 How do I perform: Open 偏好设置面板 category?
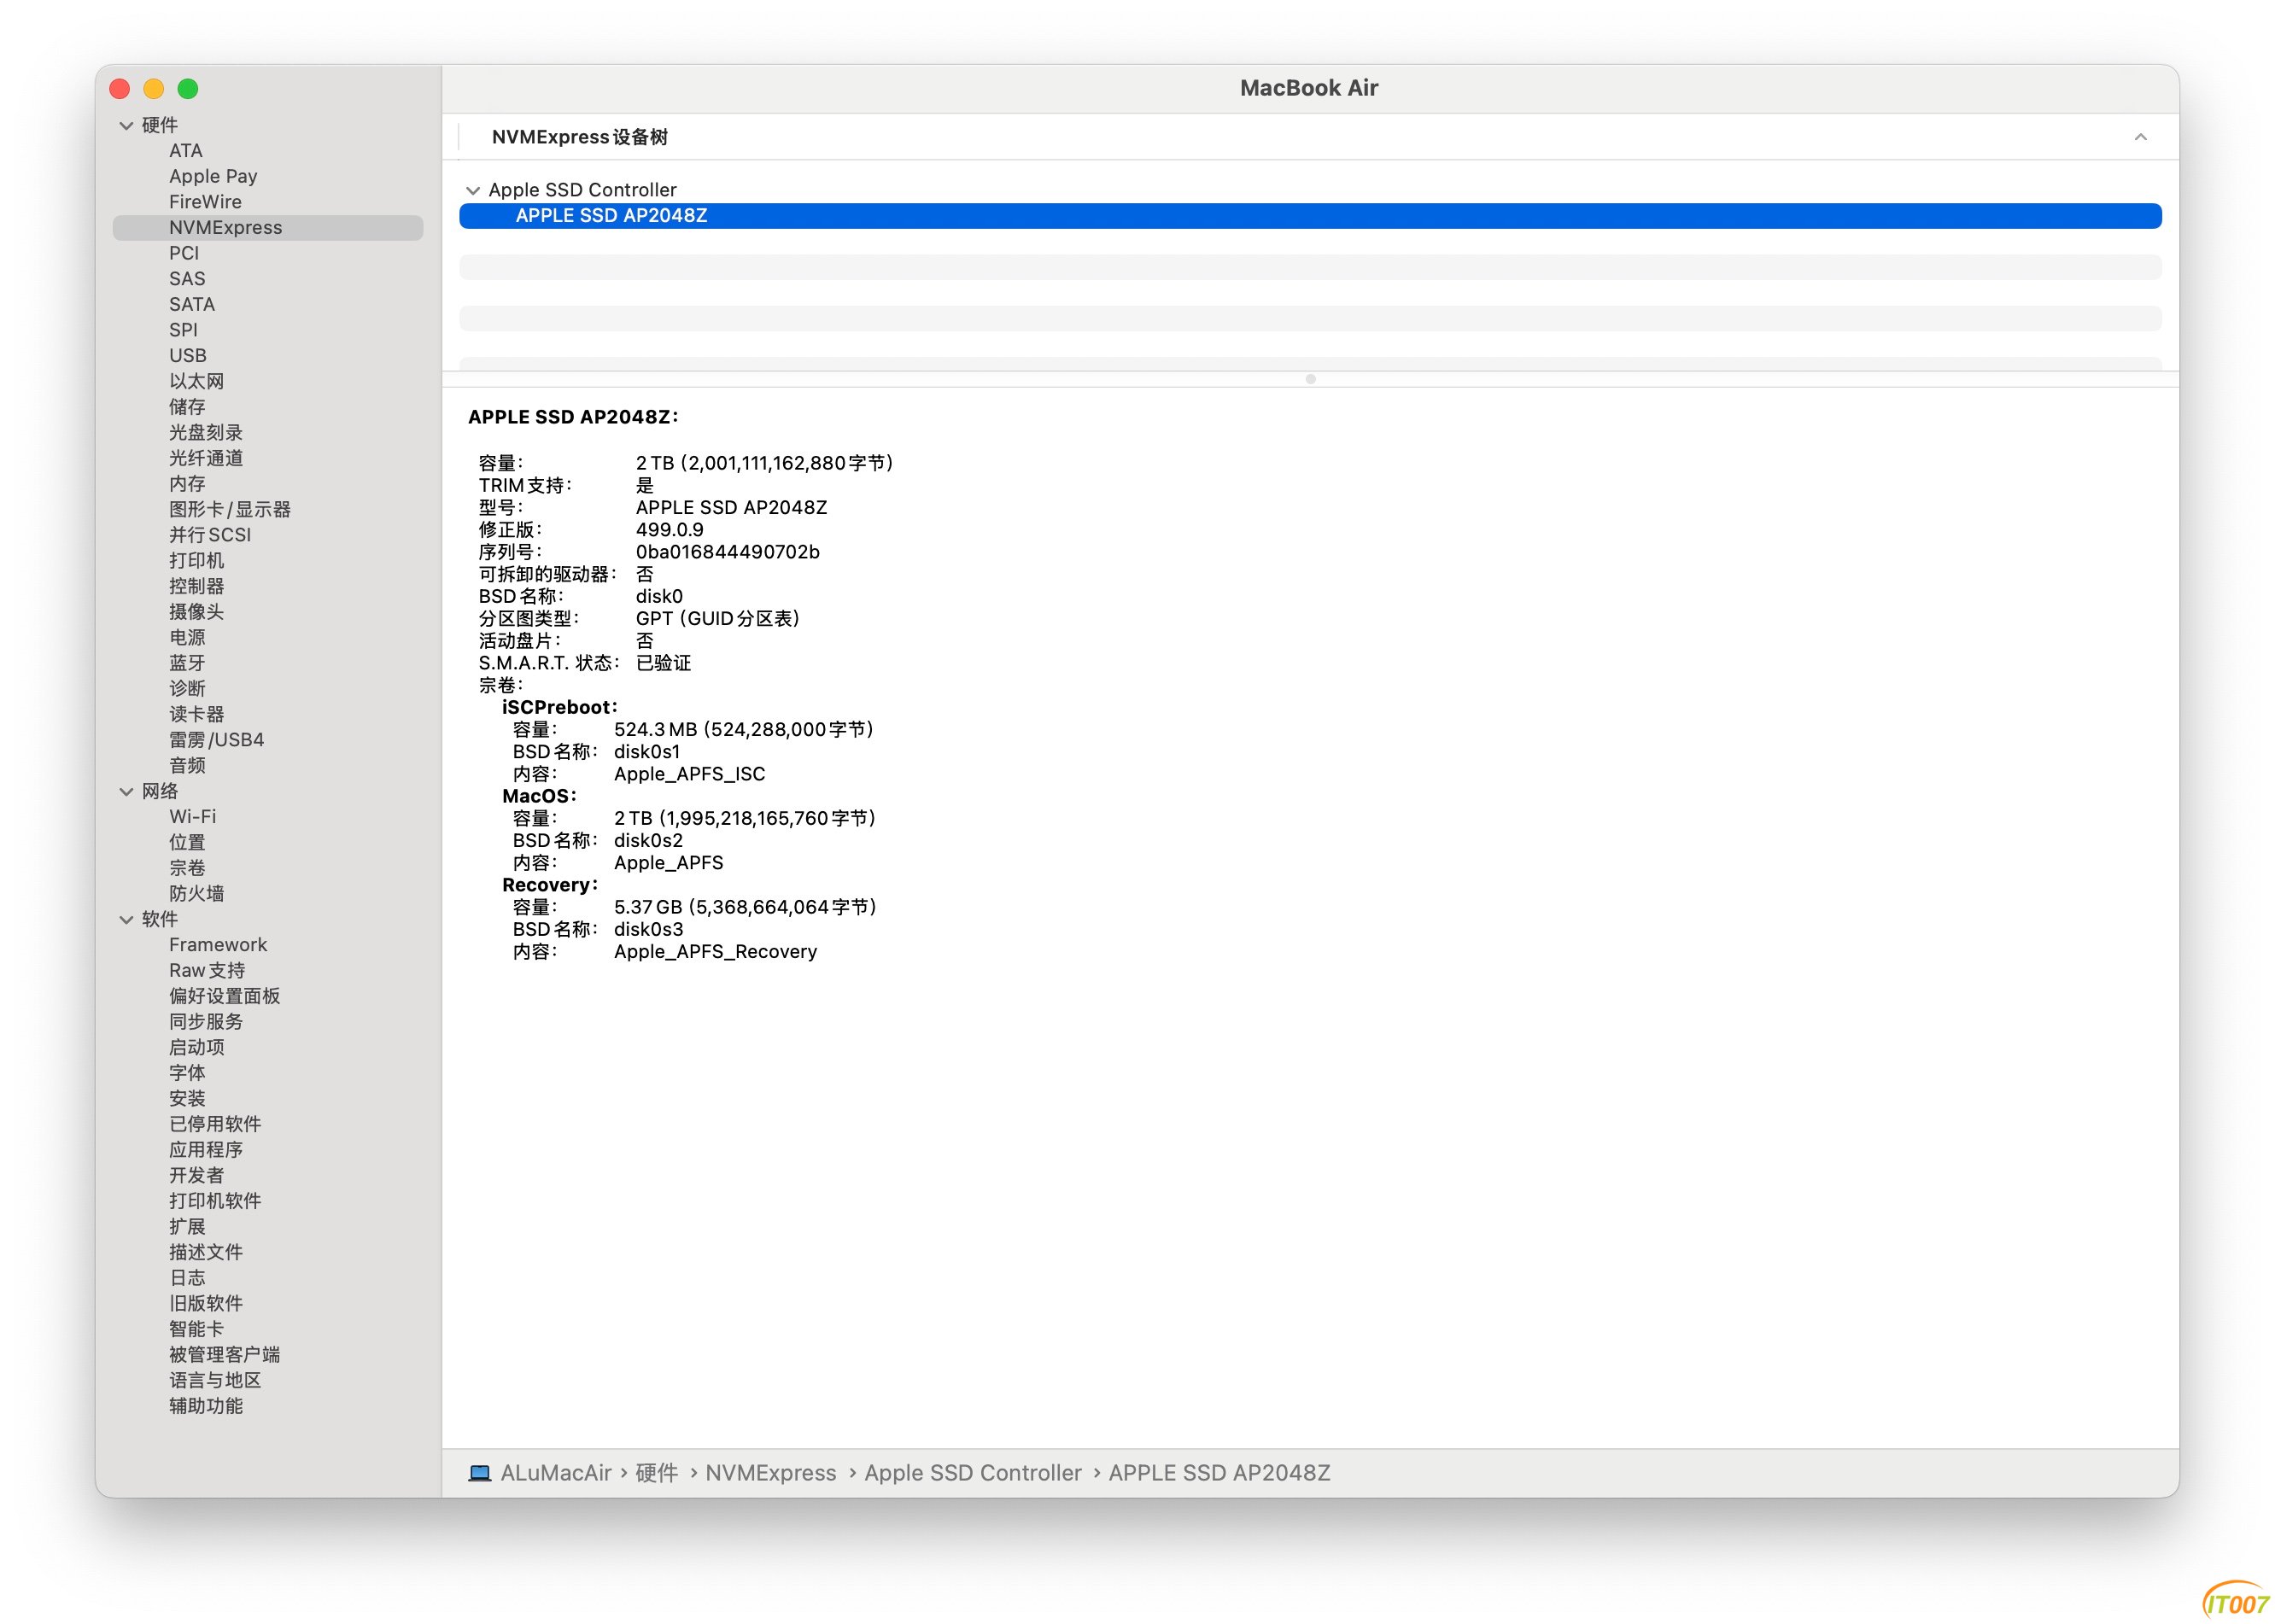224,996
